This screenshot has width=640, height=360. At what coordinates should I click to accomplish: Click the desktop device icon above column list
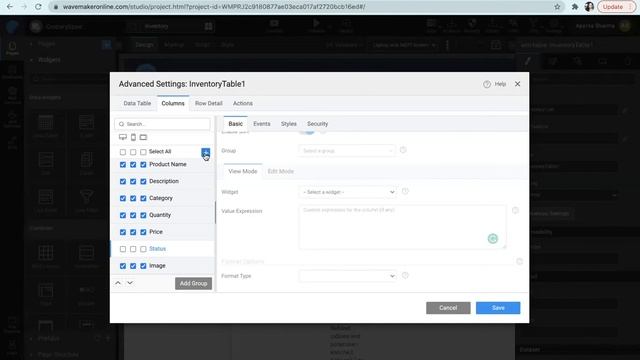point(123,137)
